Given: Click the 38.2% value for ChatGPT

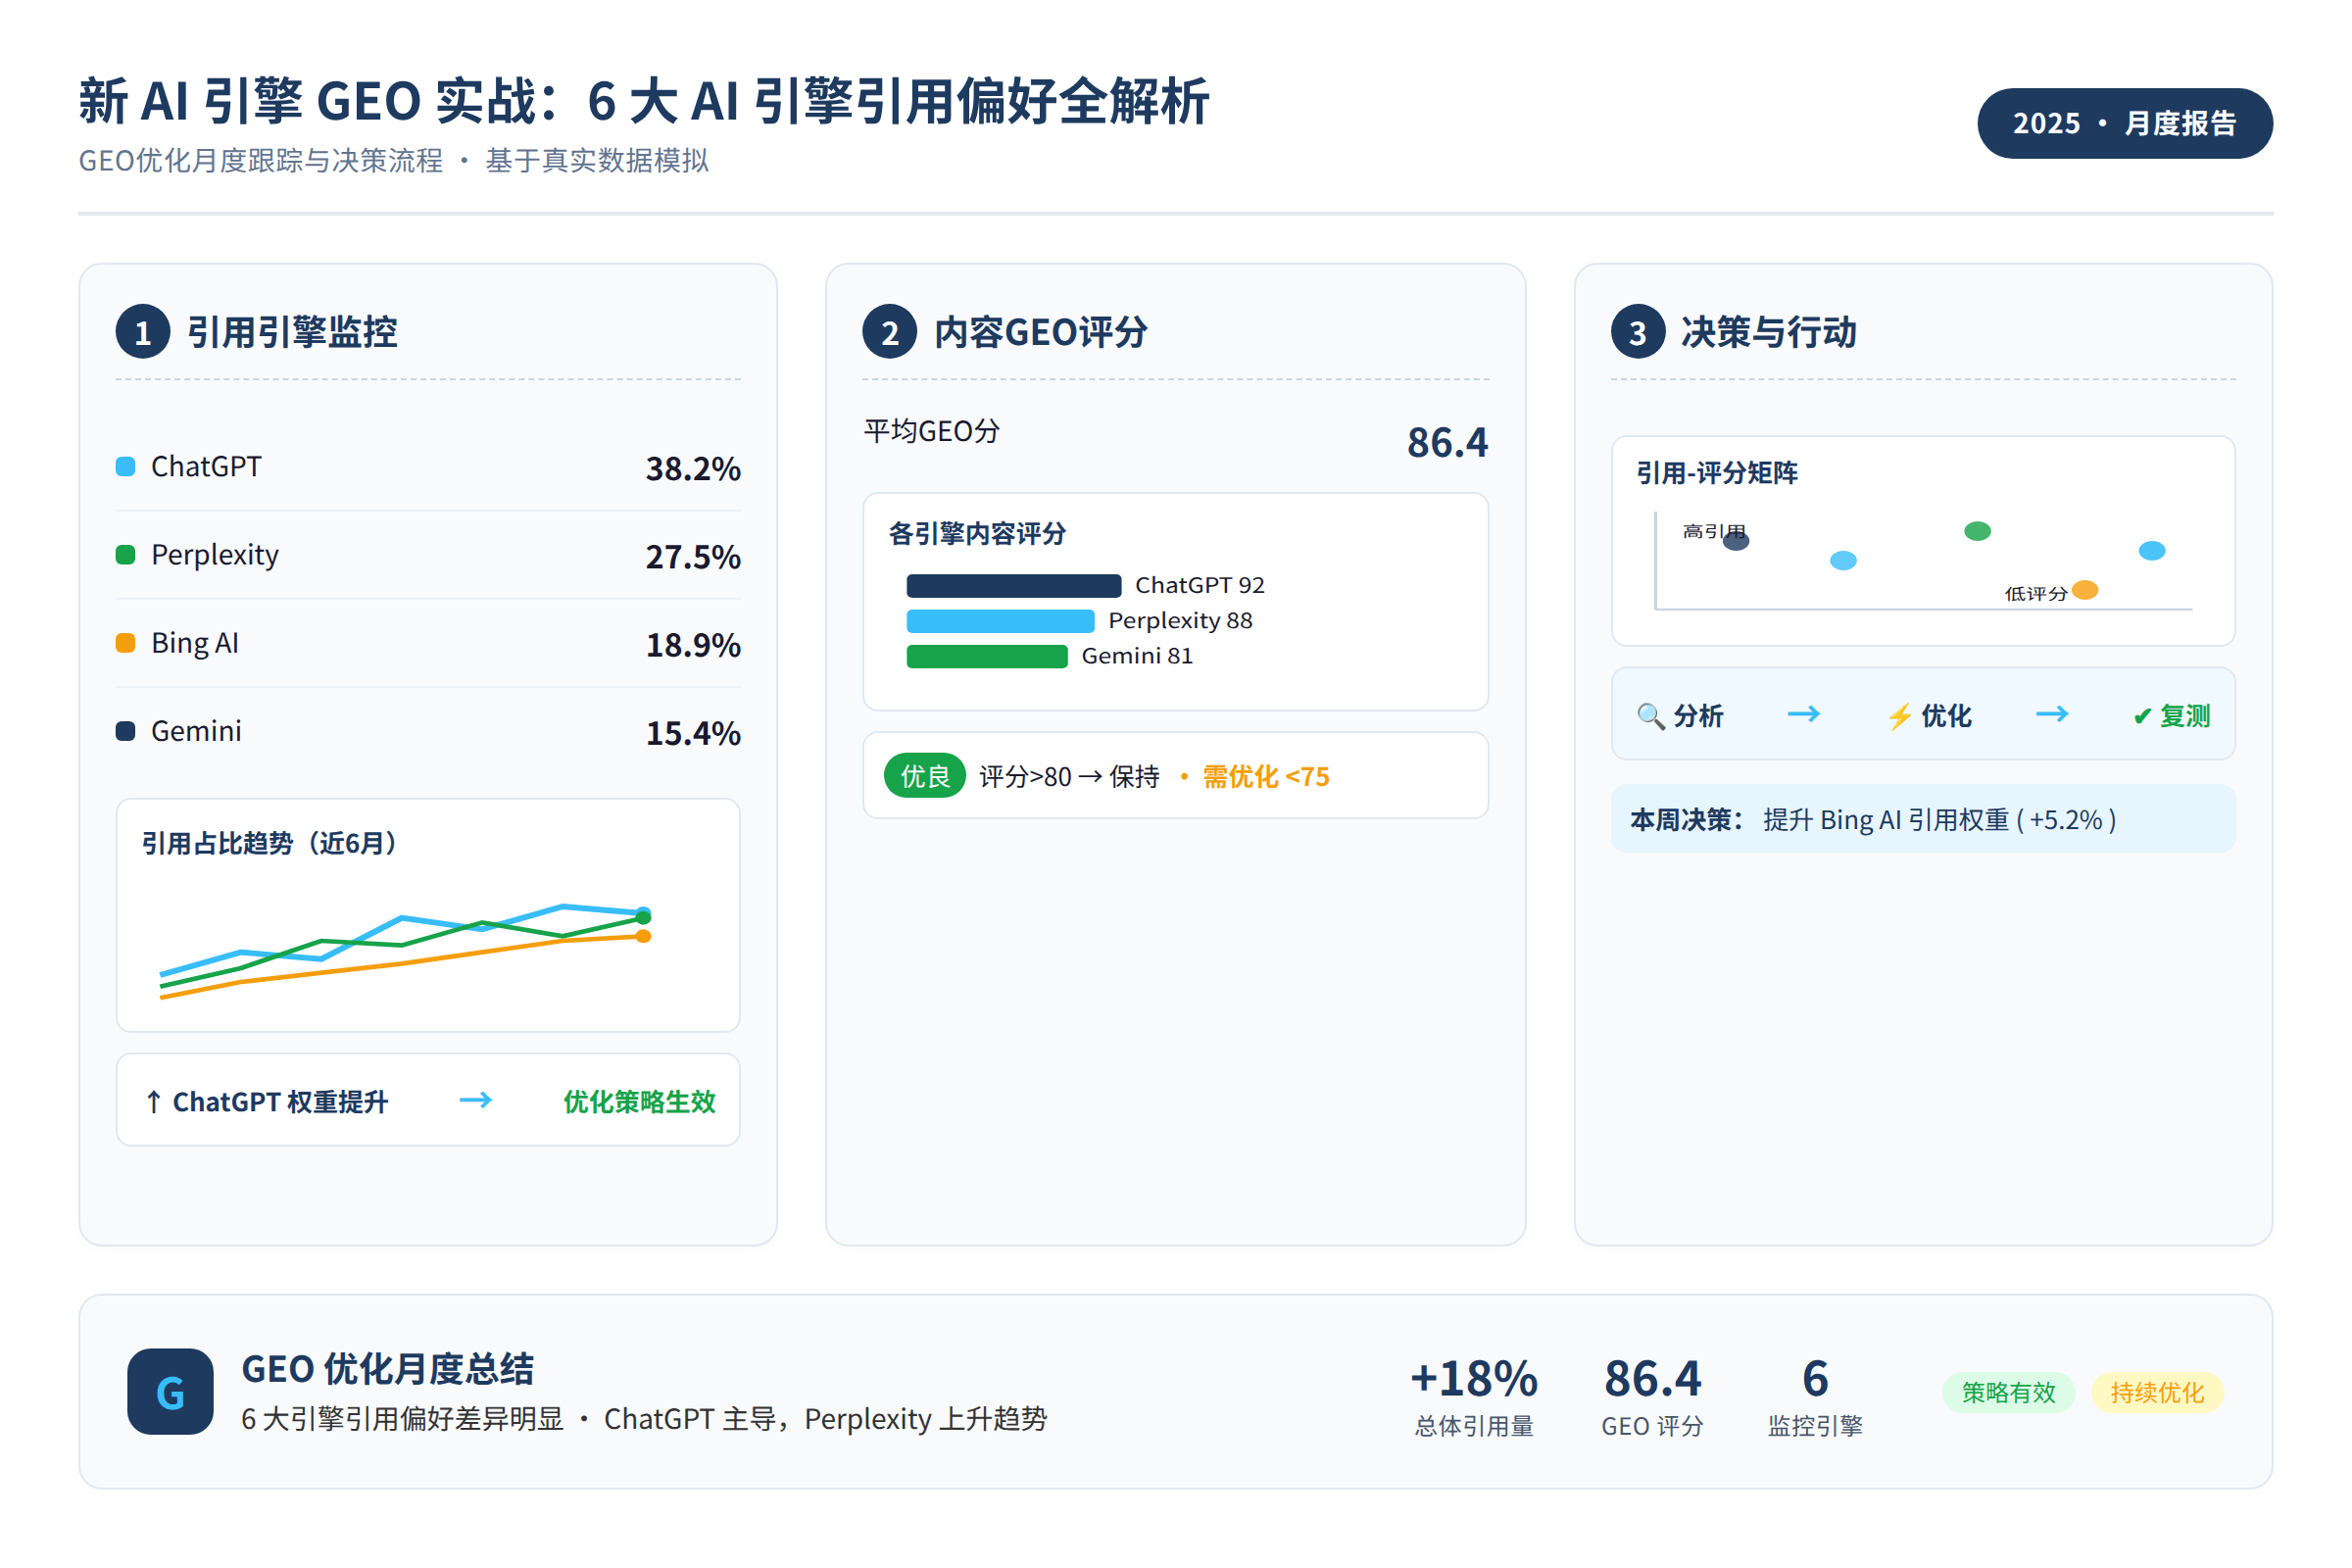Looking at the screenshot, I should (x=693, y=469).
